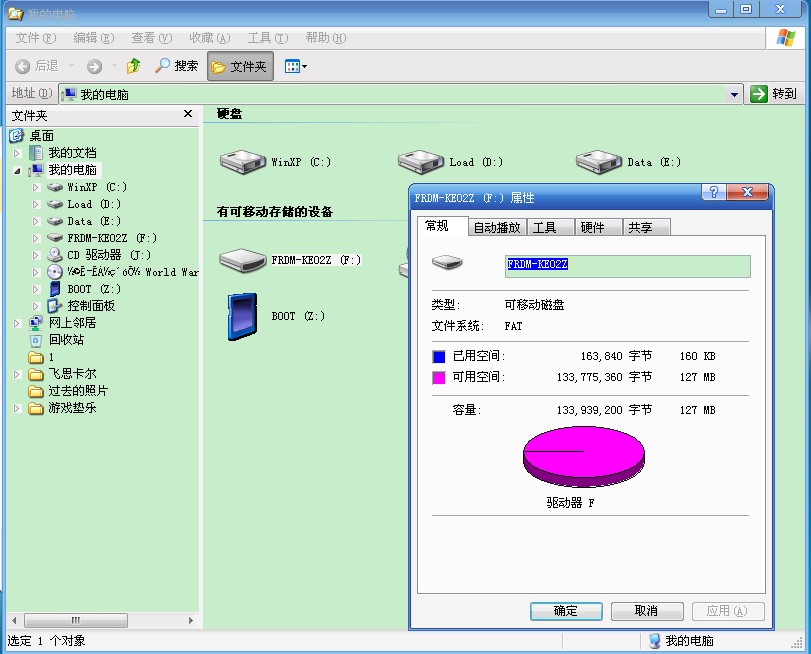Select BOOT (Z:) card icon in tree
The height and width of the screenshot is (654, 811).
point(55,289)
